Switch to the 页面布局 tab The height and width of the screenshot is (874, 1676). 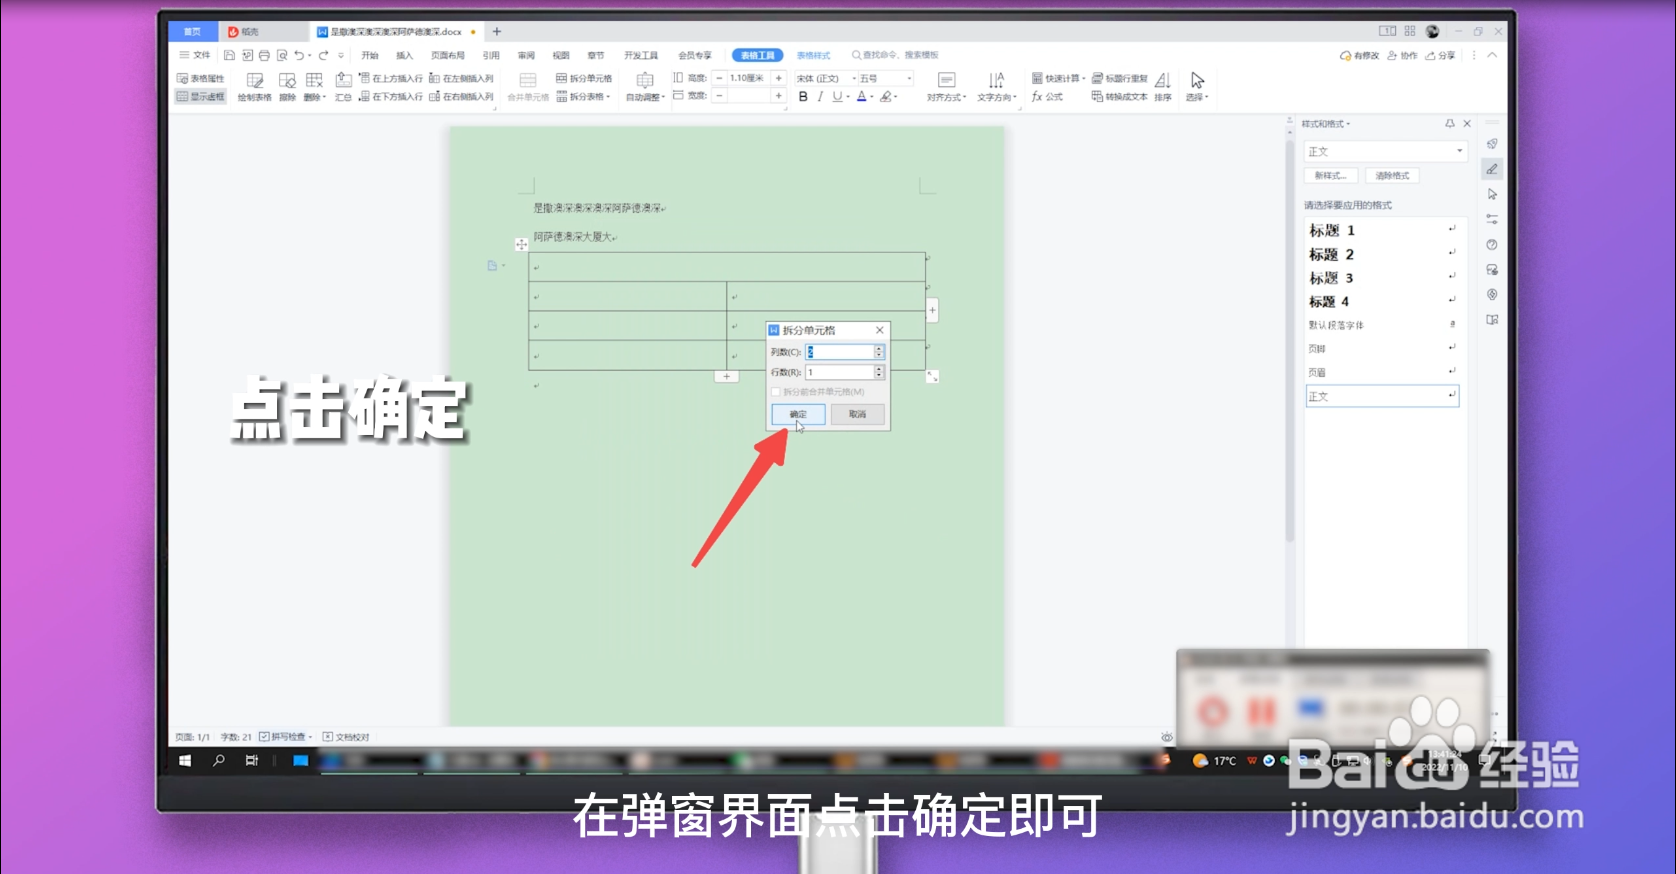pyautogui.click(x=448, y=56)
